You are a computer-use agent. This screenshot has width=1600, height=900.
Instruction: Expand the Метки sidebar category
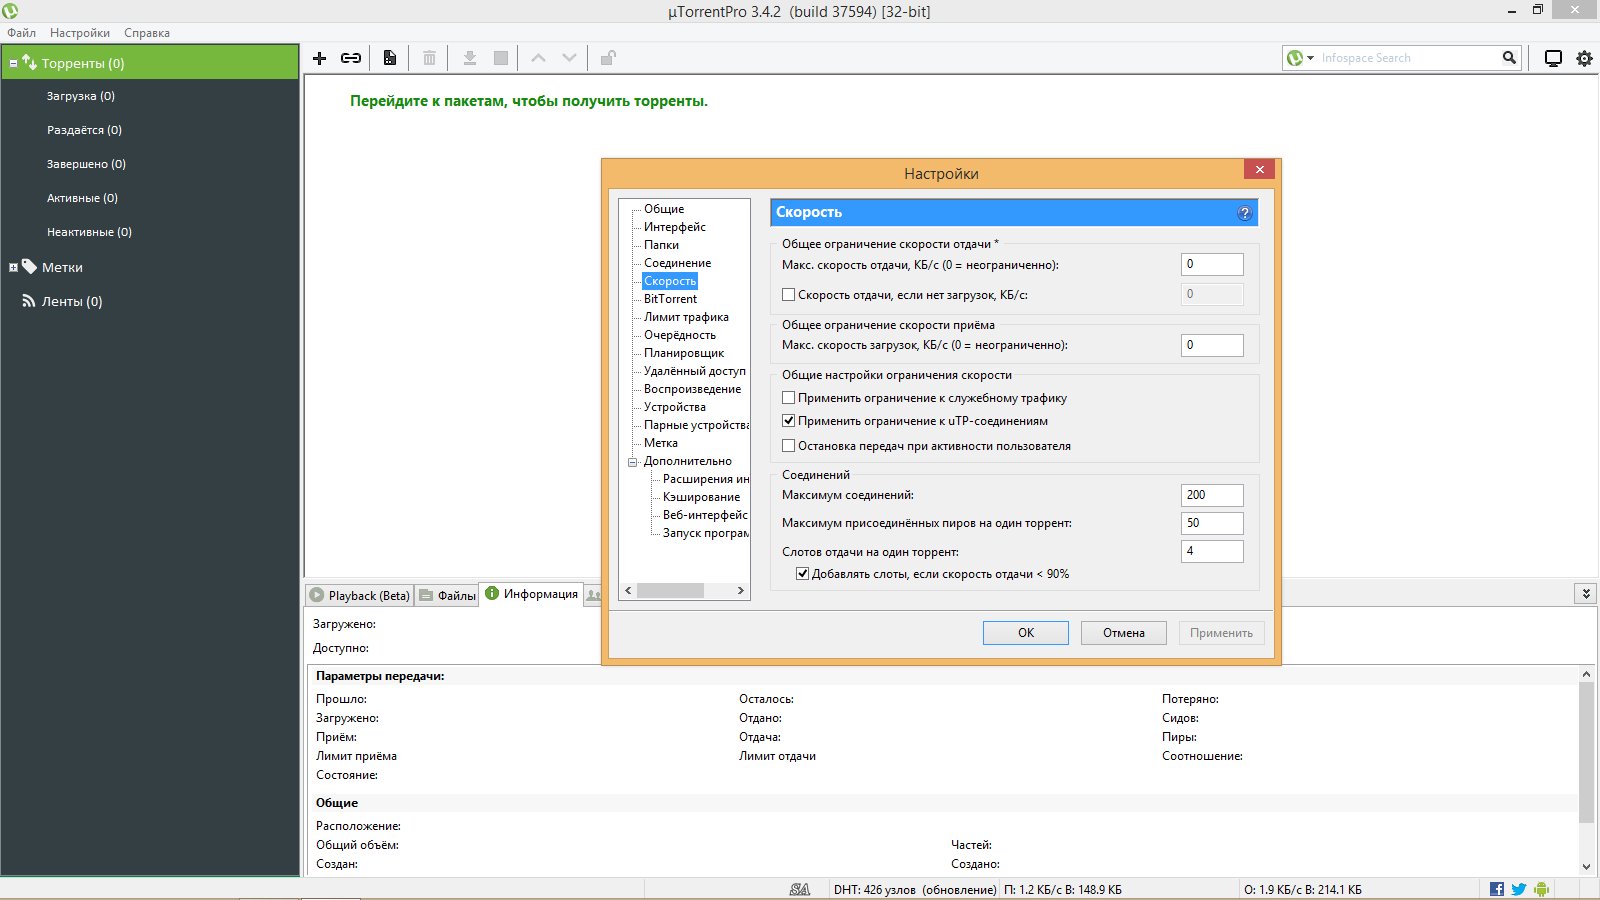(x=13, y=267)
